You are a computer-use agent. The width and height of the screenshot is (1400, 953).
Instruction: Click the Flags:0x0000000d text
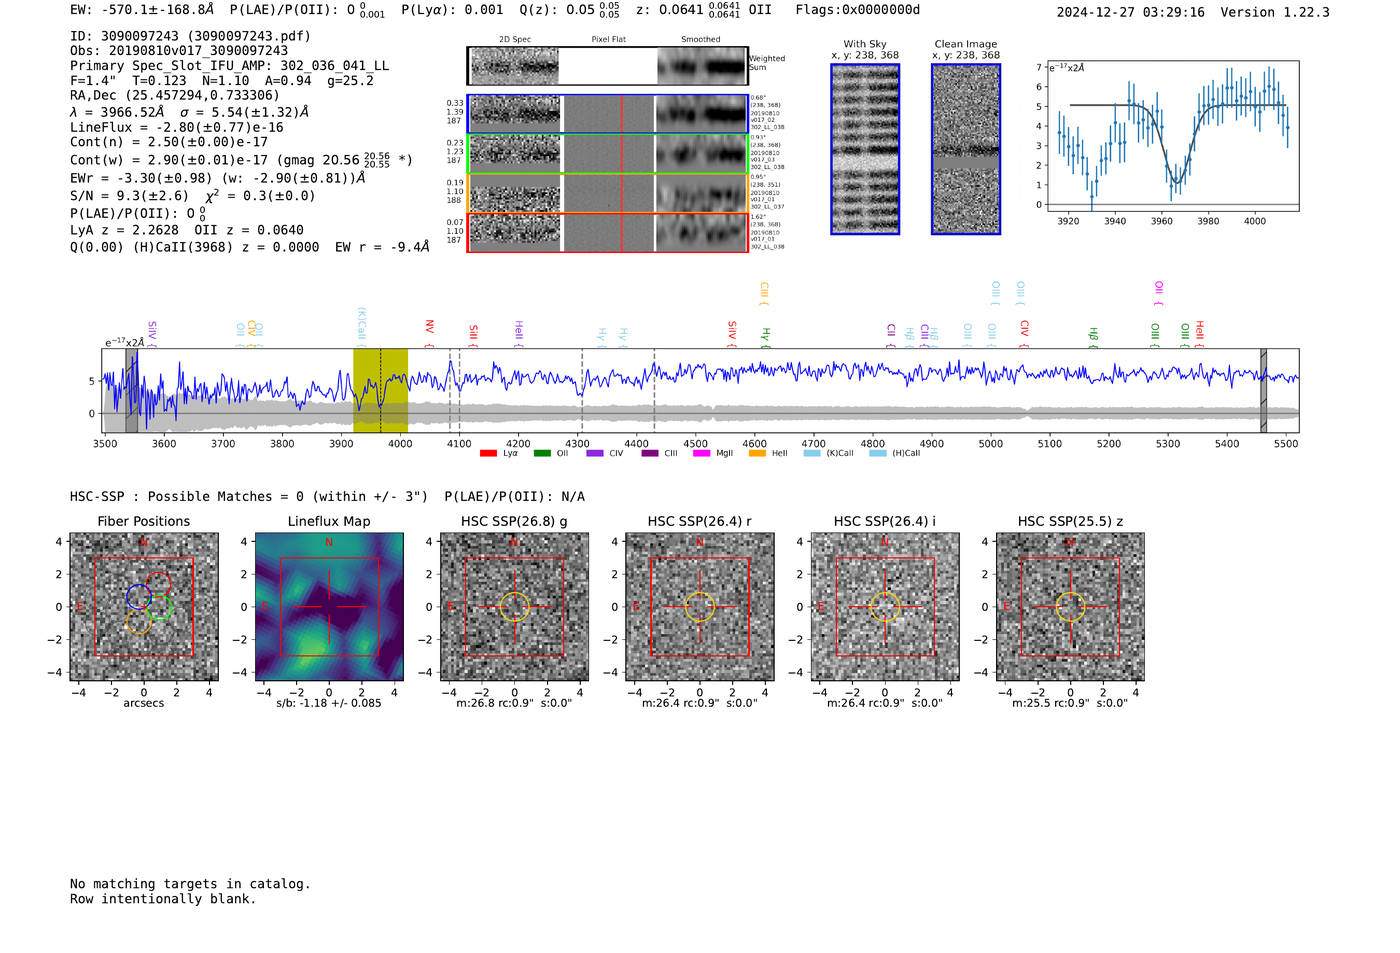857,10
